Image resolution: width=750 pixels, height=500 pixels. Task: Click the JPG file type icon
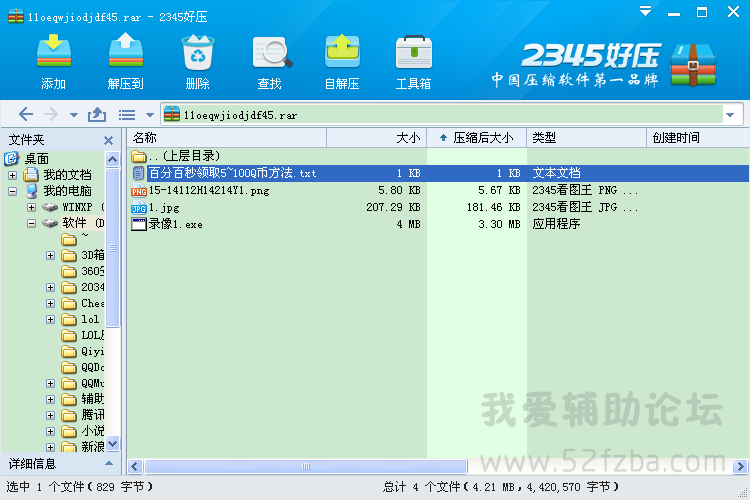click(x=139, y=208)
